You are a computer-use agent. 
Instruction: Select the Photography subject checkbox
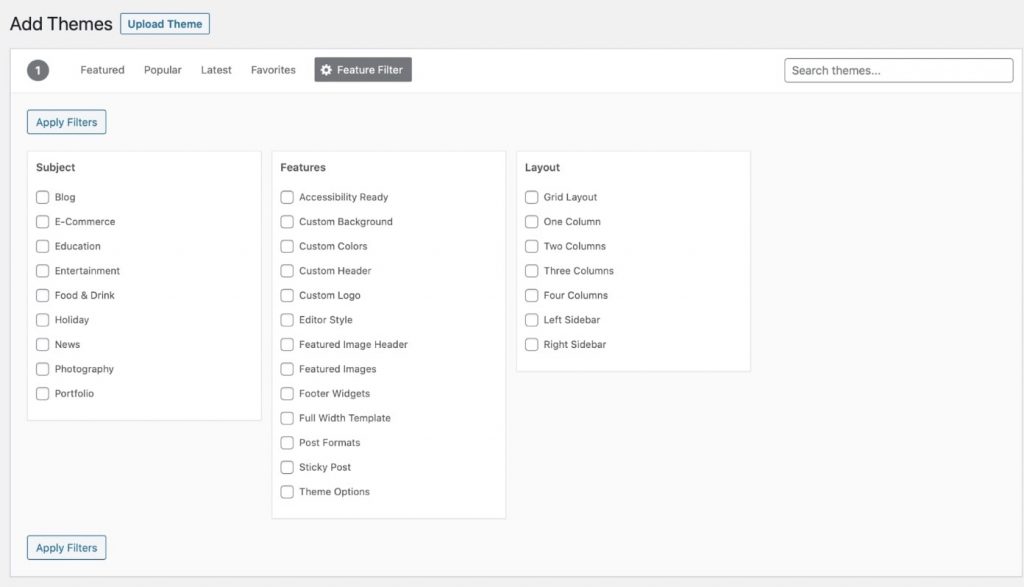42,368
